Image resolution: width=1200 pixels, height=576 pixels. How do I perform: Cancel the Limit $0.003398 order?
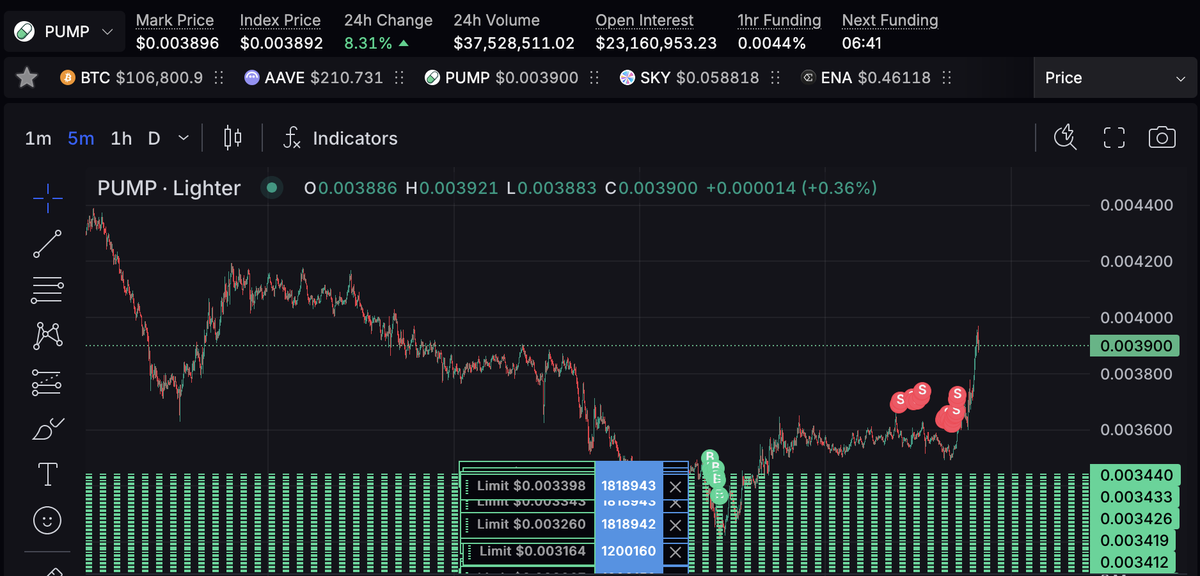(676, 487)
